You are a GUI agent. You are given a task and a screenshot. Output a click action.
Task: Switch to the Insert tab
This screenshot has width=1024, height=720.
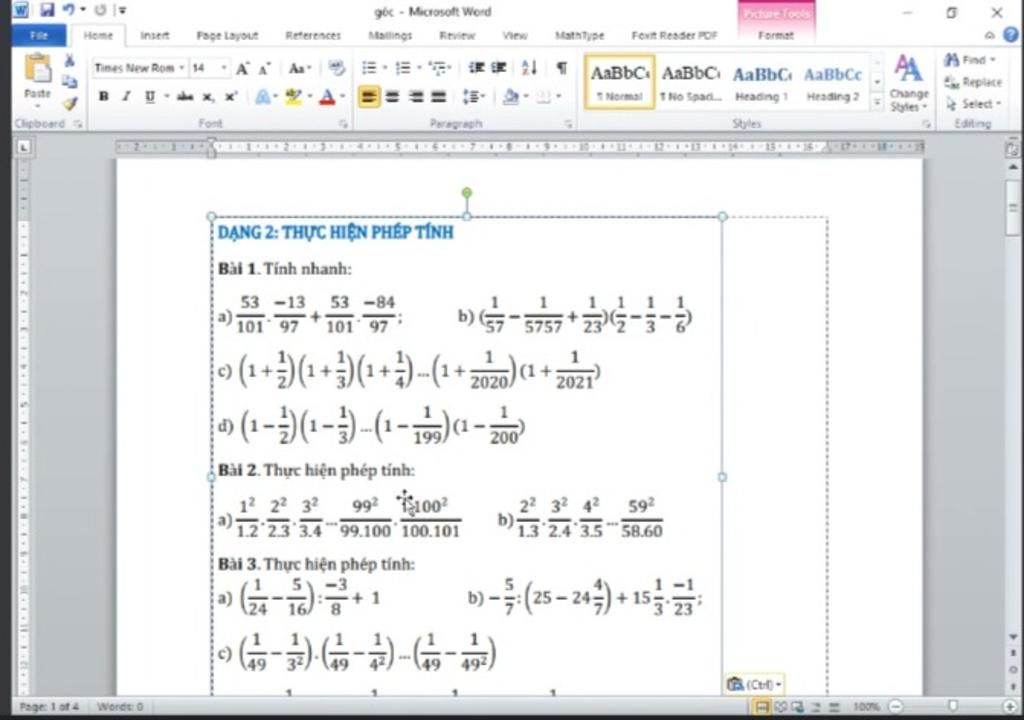point(155,35)
